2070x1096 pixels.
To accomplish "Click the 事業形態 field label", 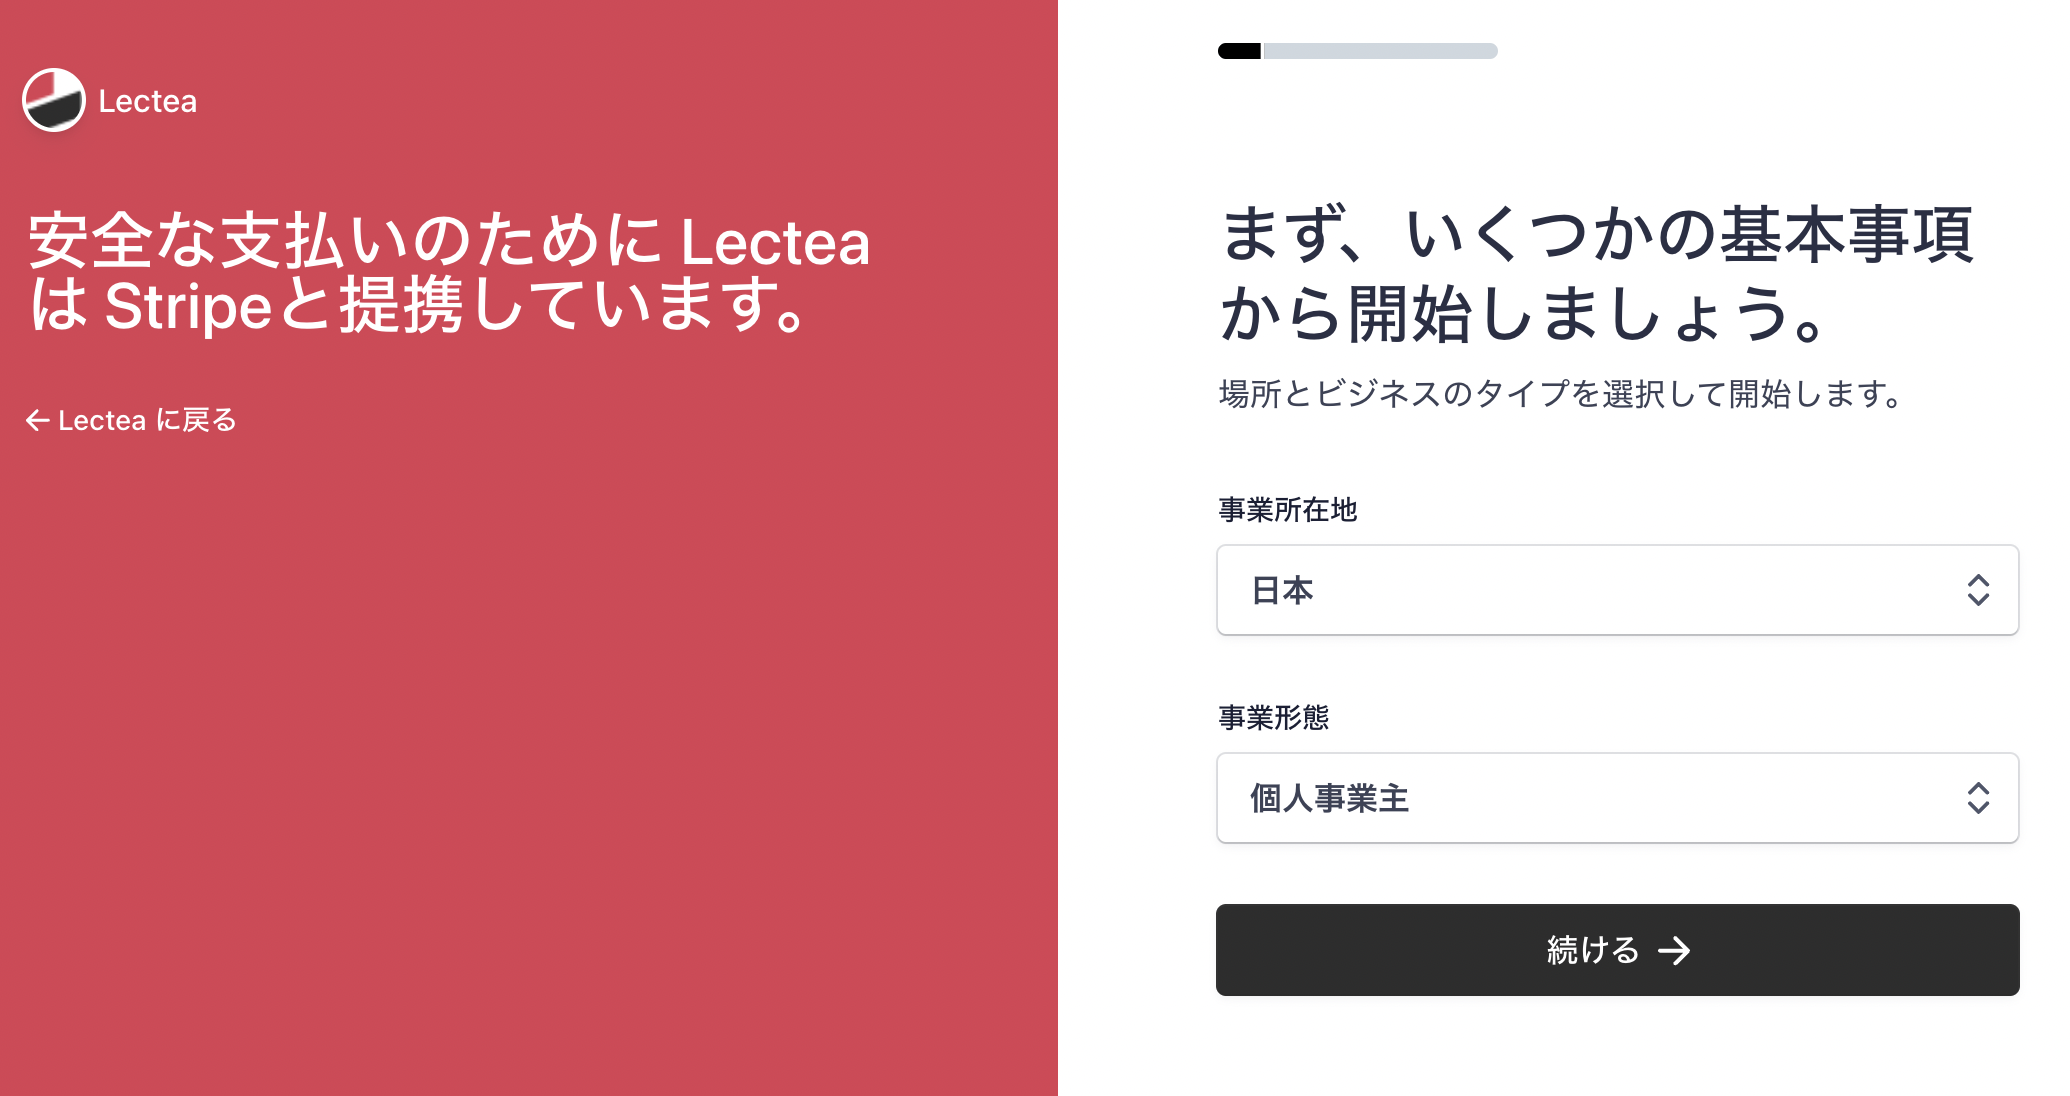I will (1274, 718).
